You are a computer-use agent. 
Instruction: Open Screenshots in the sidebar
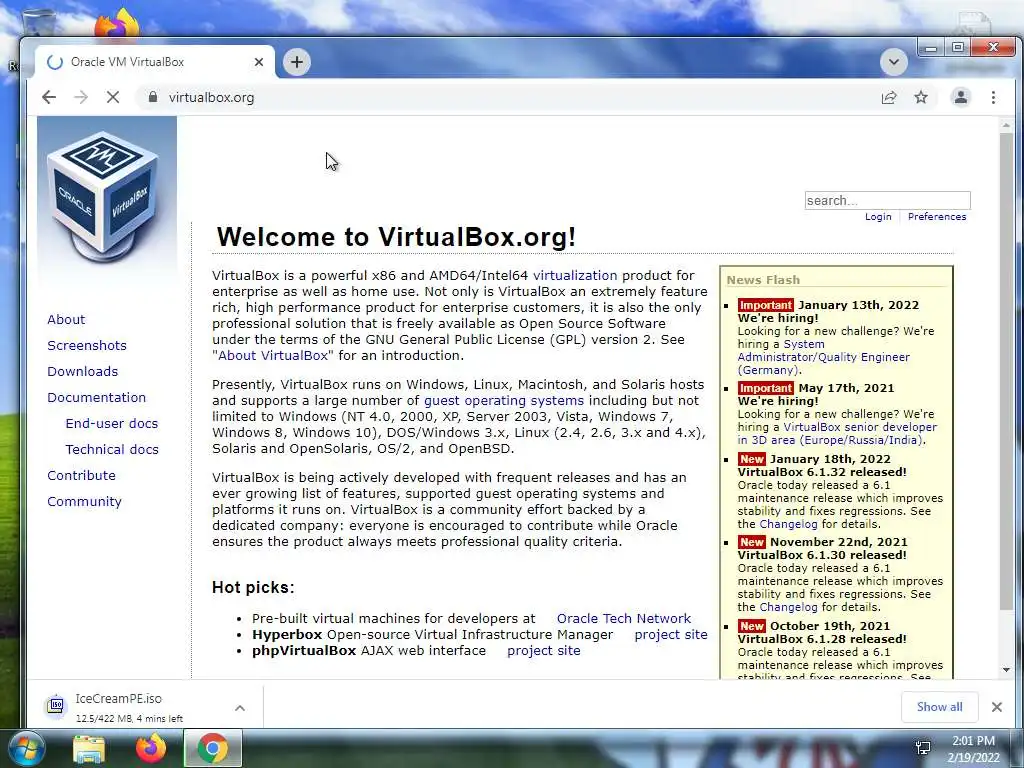tap(87, 345)
